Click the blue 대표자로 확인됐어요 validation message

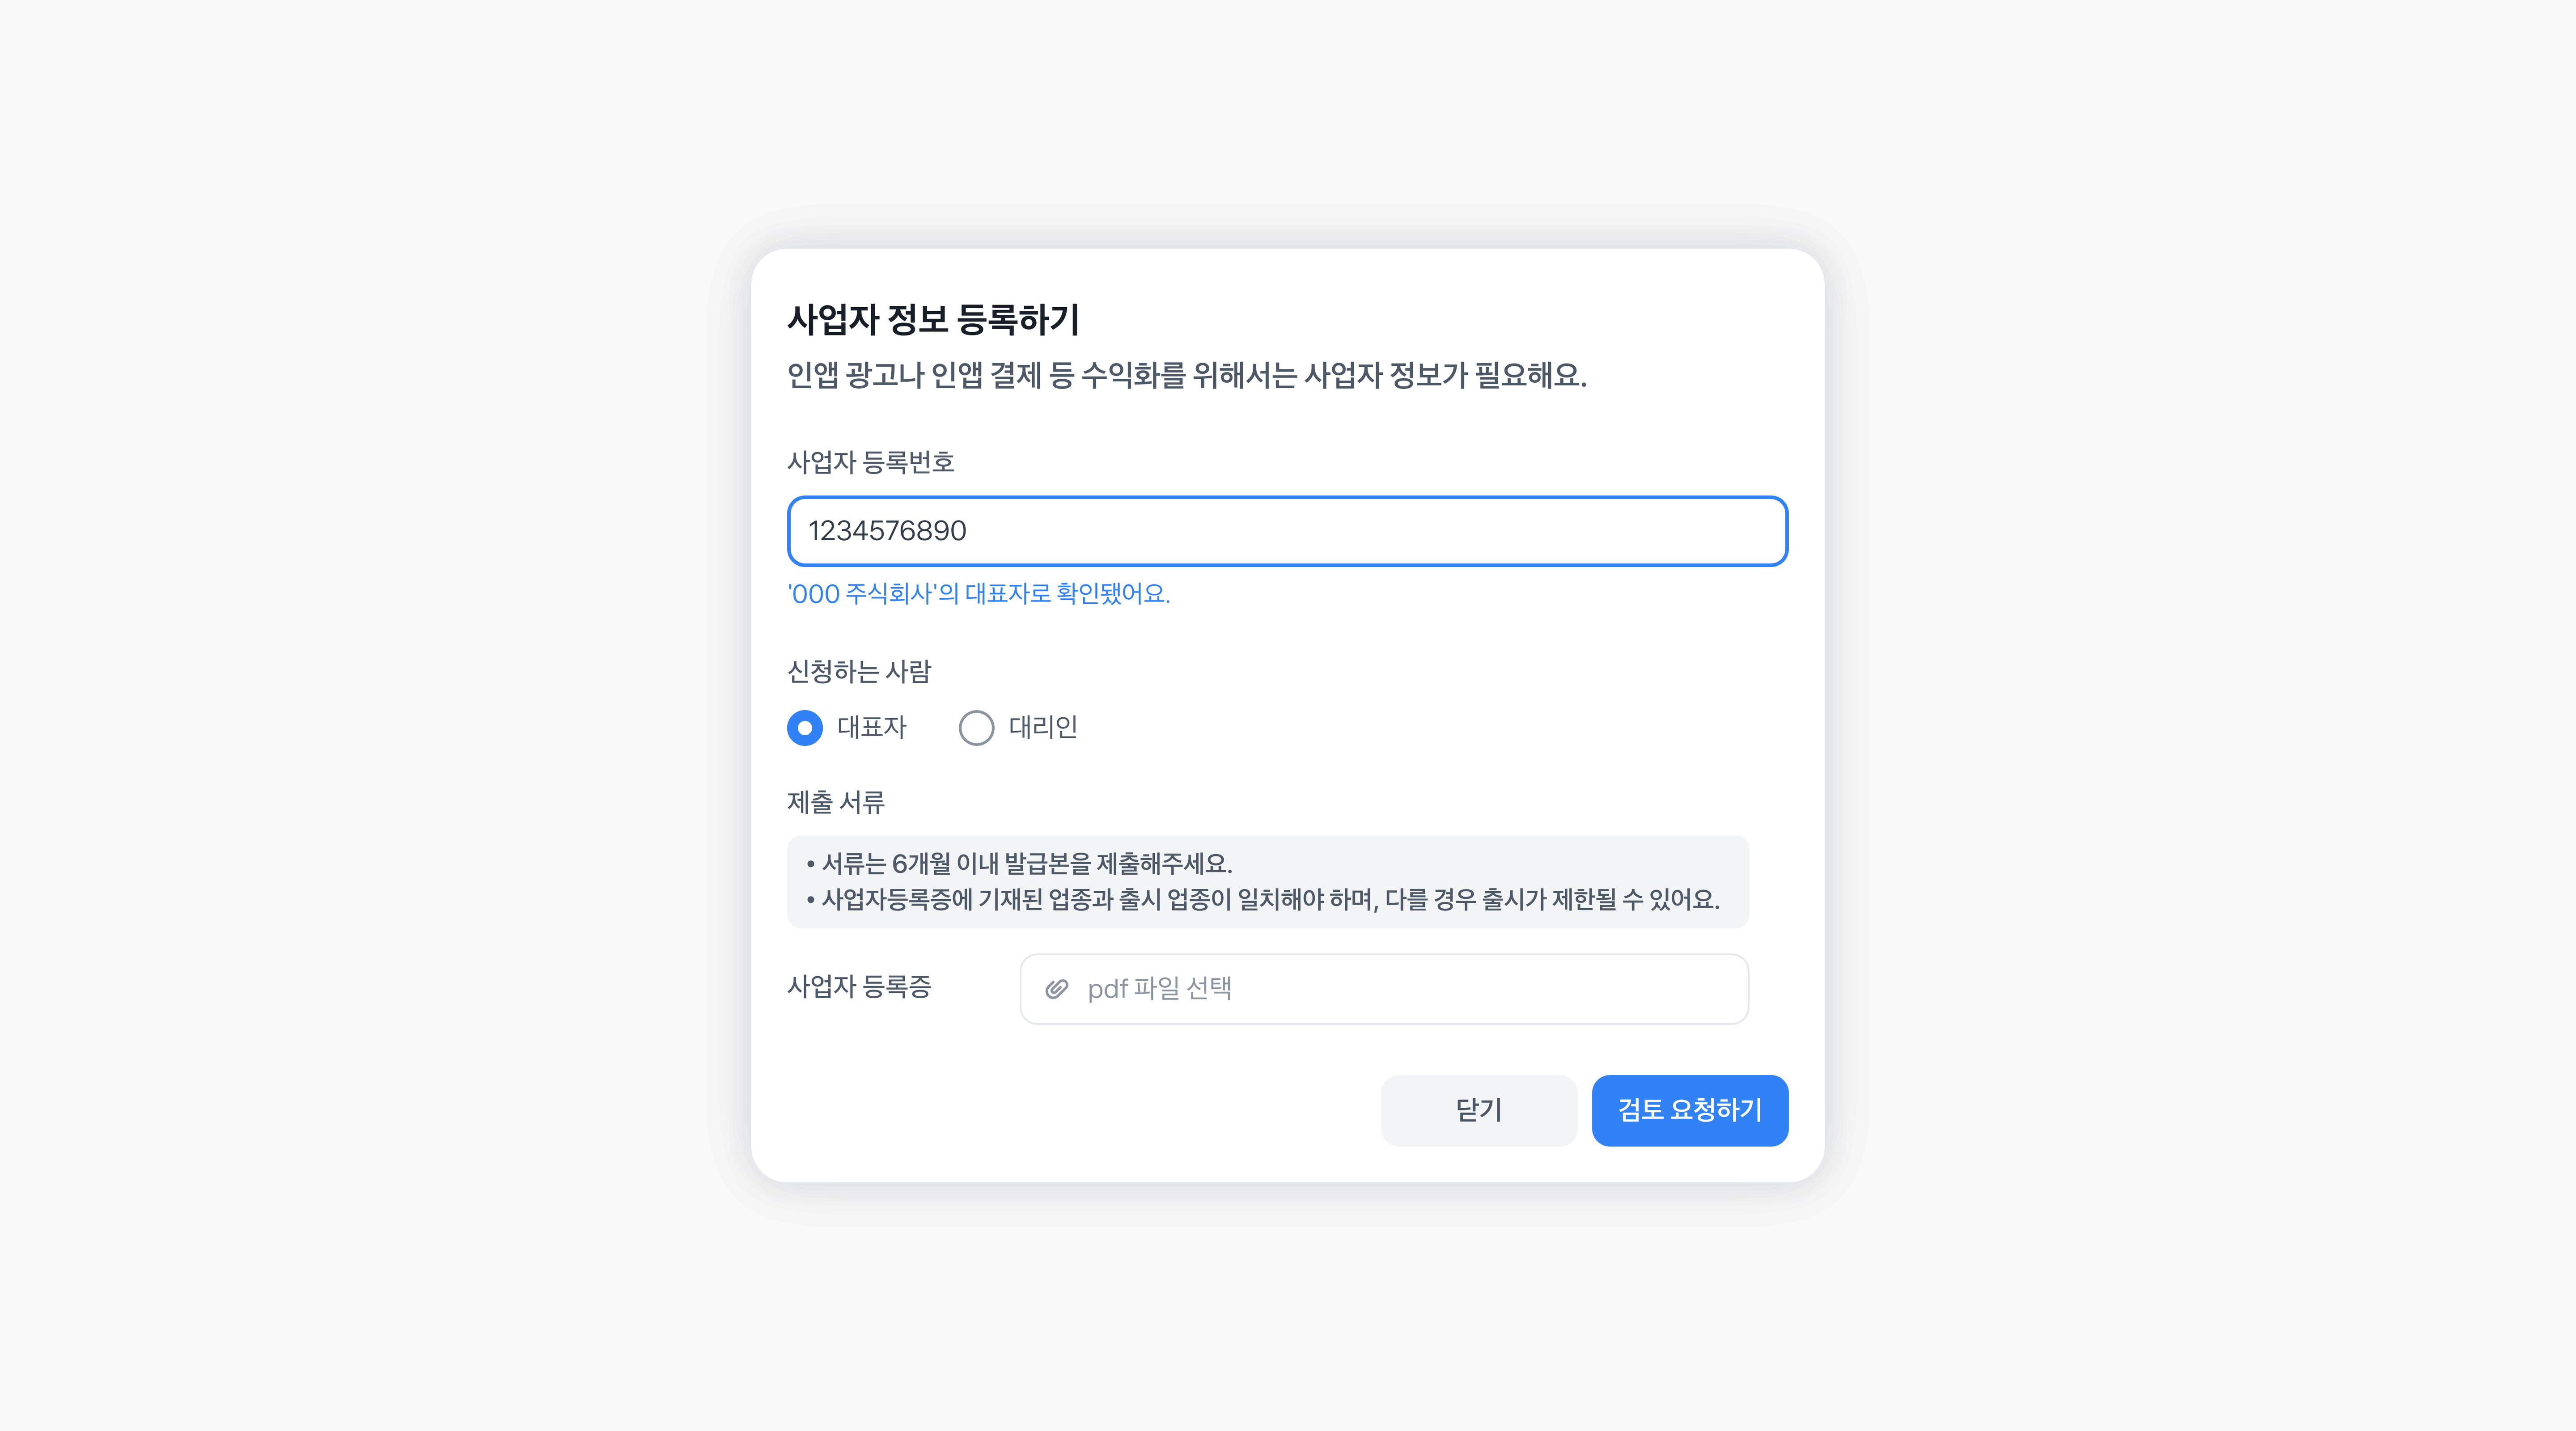click(x=978, y=594)
